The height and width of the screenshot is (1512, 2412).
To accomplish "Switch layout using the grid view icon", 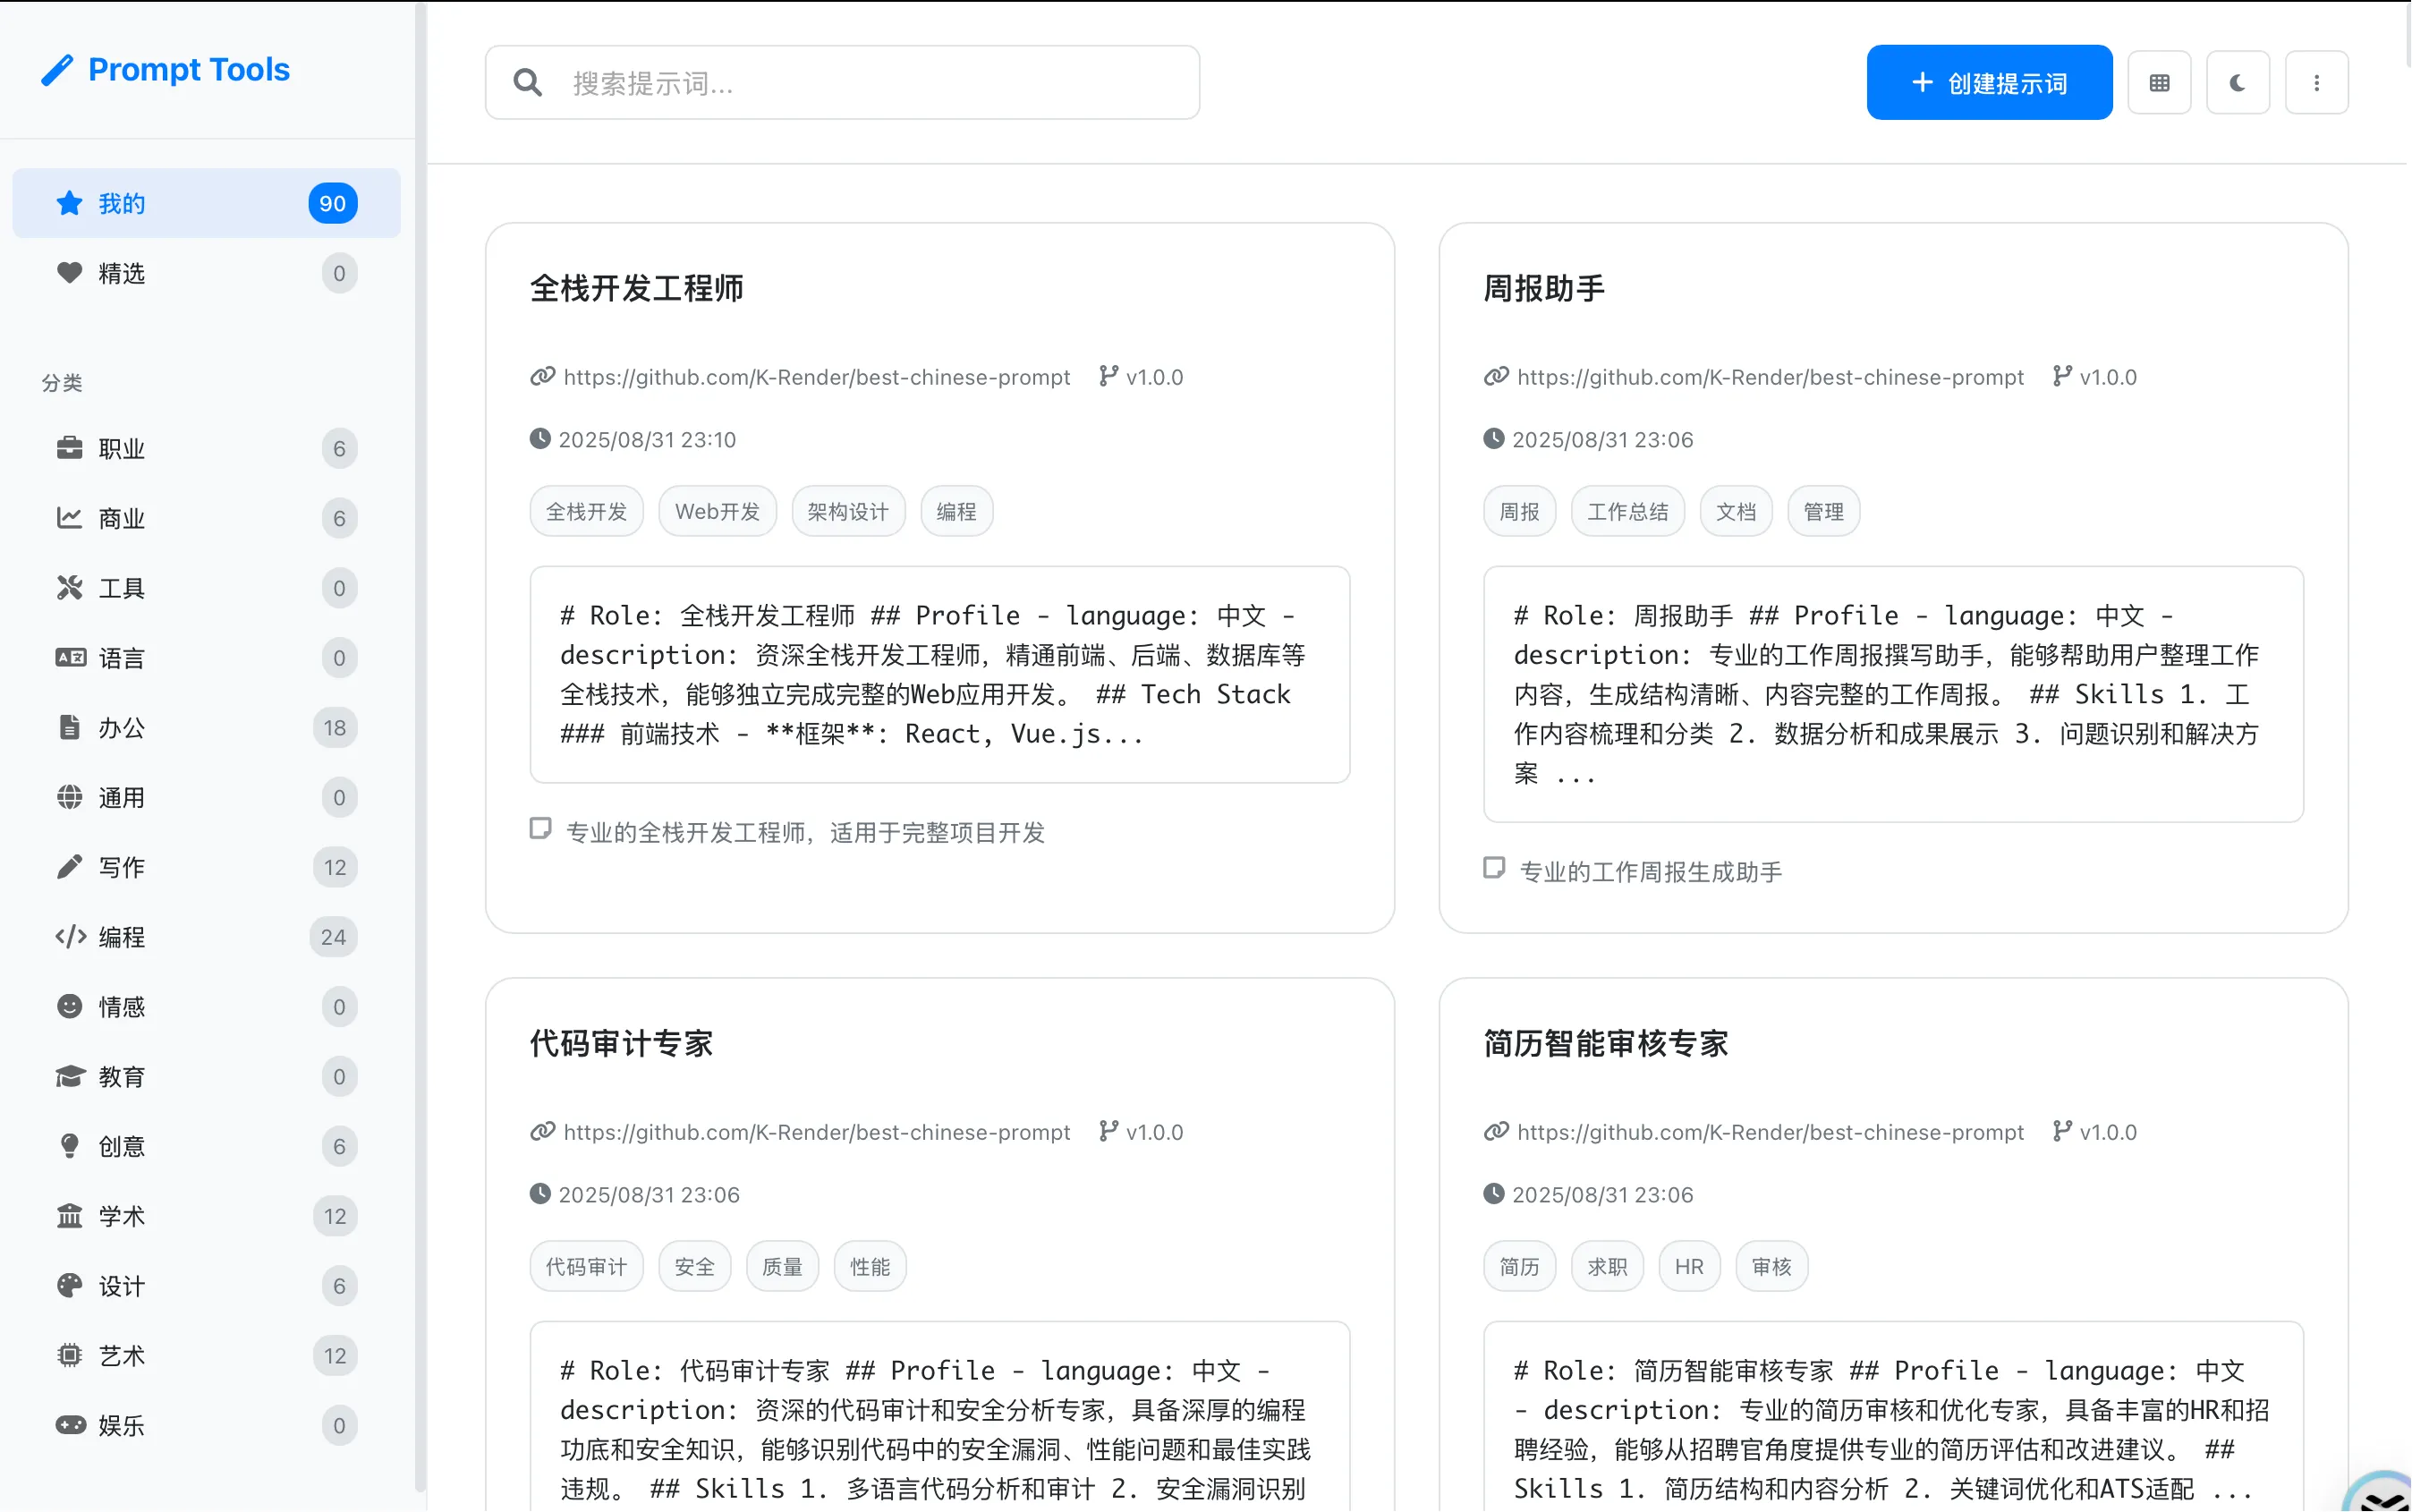I will (x=2159, y=83).
